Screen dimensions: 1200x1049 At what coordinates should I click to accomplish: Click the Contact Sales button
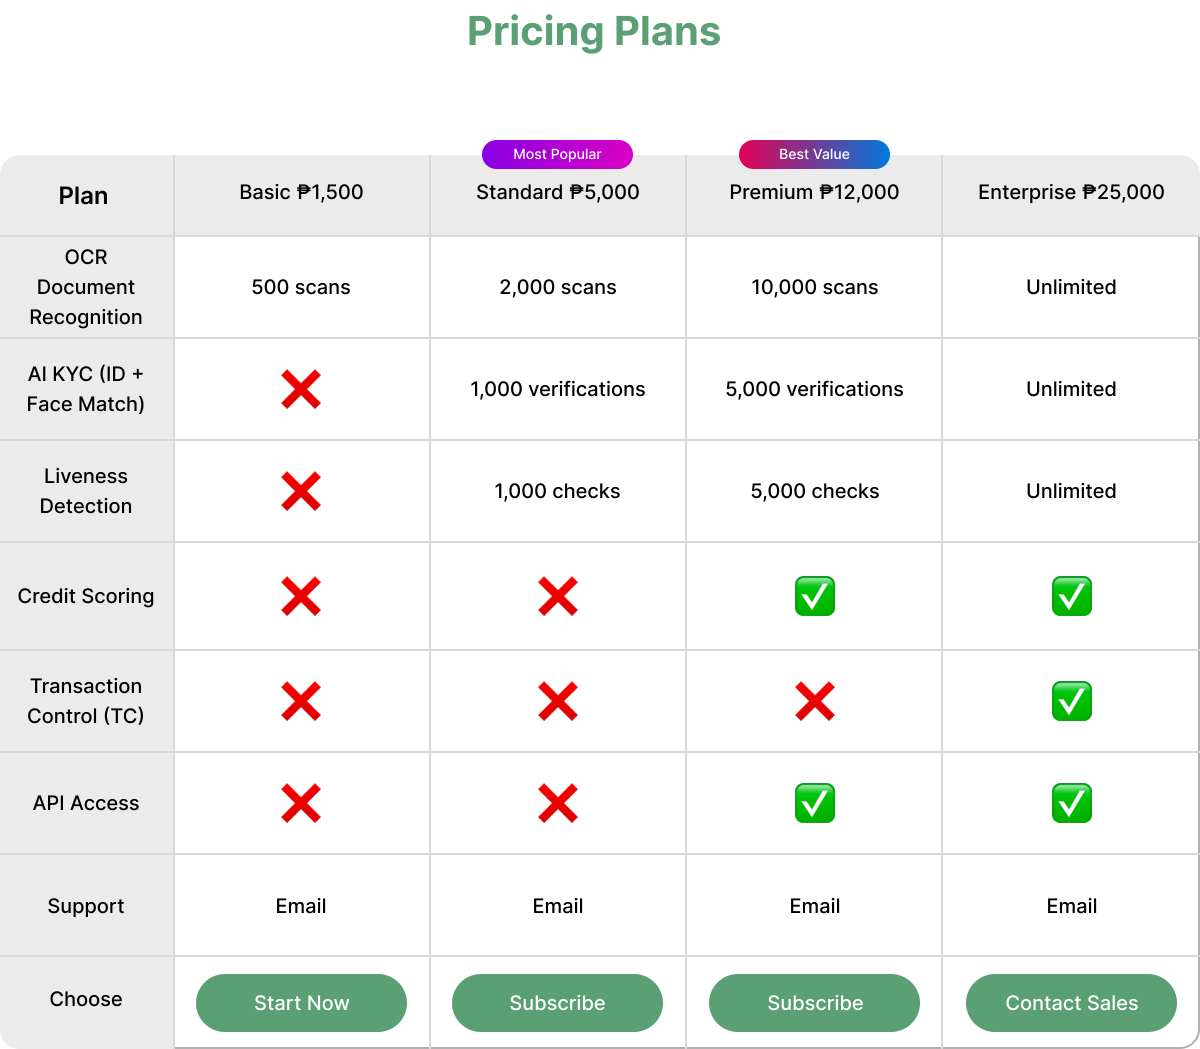pyautogui.click(x=1072, y=1003)
